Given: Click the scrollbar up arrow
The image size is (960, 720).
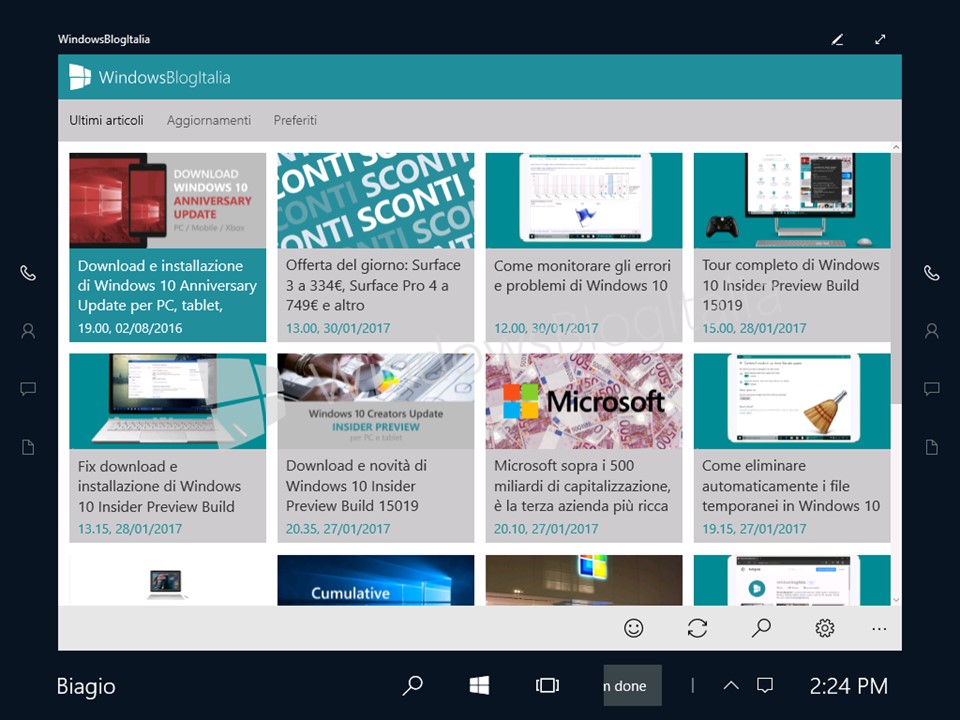Looking at the screenshot, I should pos(896,148).
